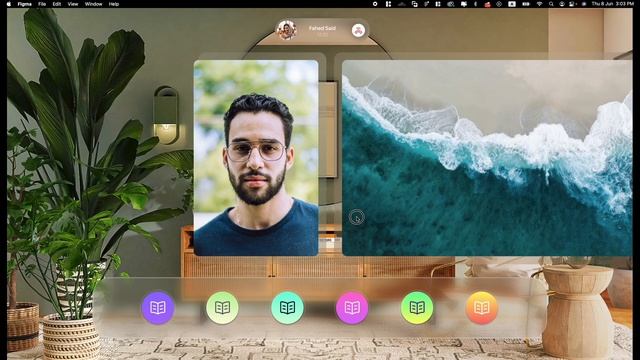Click the purple book icon in the dock

tap(158, 308)
